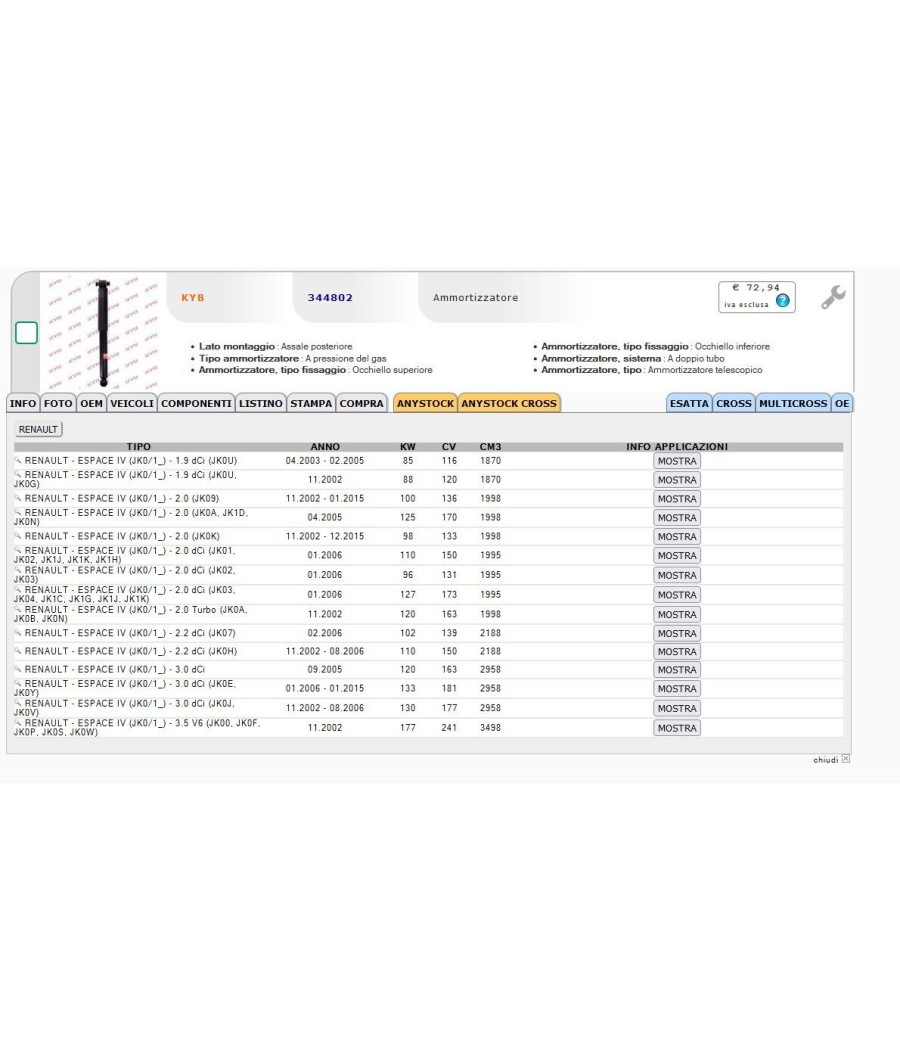This screenshot has height=1050, width=900.
Task: Open the LISTINO tab
Action: point(260,403)
